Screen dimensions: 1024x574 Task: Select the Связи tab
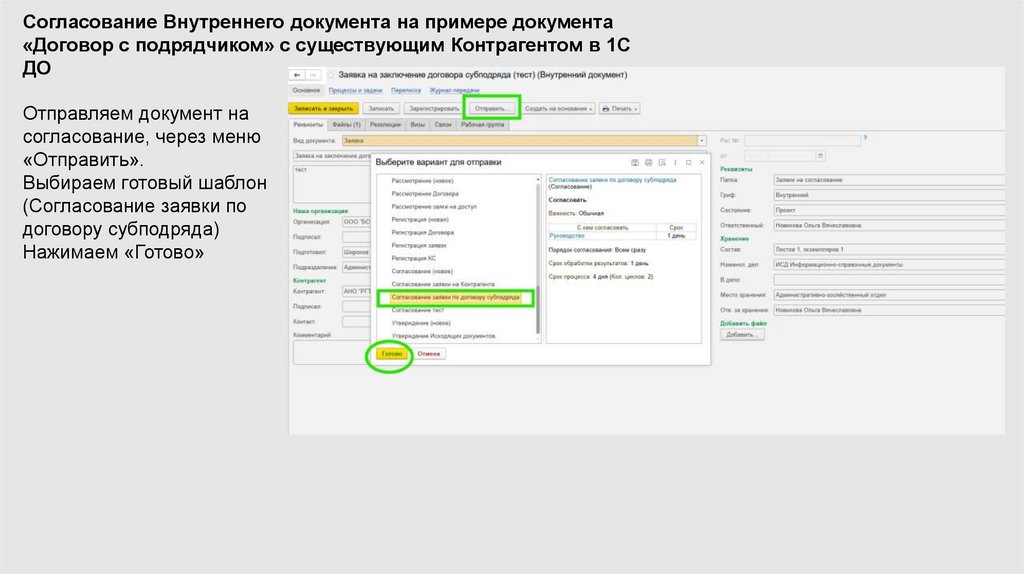point(443,125)
